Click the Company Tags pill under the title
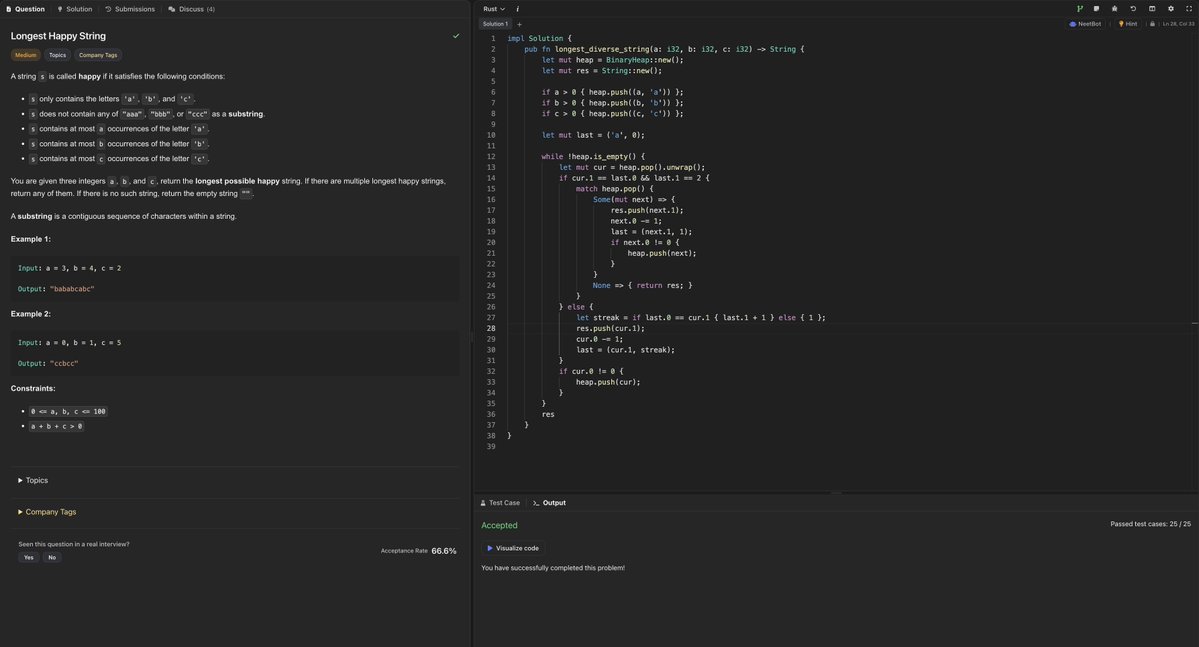The height and width of the screenshot is (647, 1199). click(x=98, y=55)
